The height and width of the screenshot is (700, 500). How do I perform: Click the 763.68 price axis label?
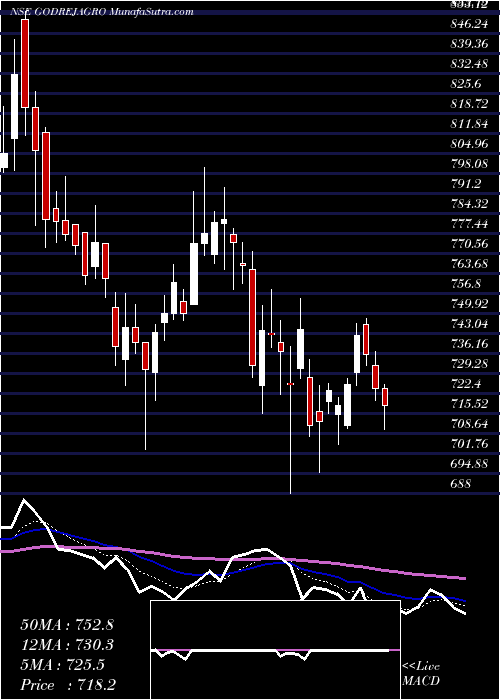[x=469, y=264]
